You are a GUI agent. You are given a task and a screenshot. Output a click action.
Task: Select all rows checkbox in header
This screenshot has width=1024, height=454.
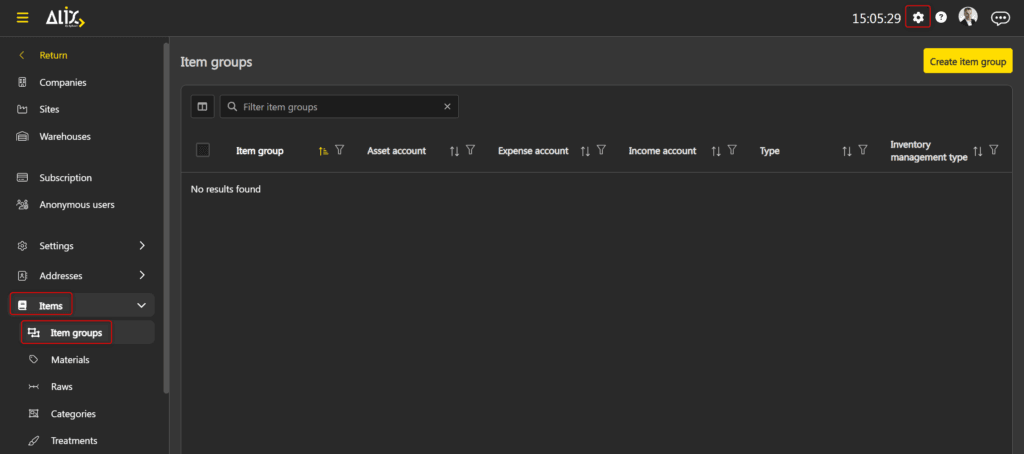coord(203,150)
